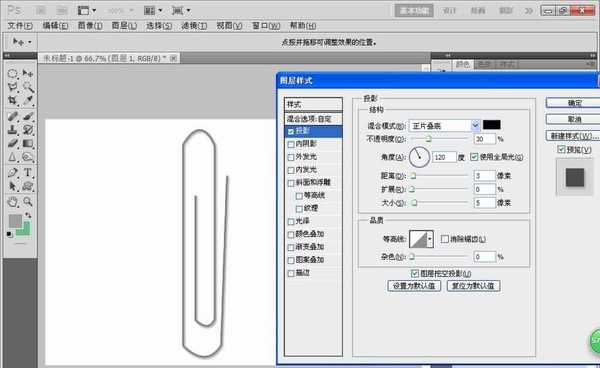Open the 滤镜(T) menu
The width and height of the screenshot is (600, 368).
click(194, 26)
